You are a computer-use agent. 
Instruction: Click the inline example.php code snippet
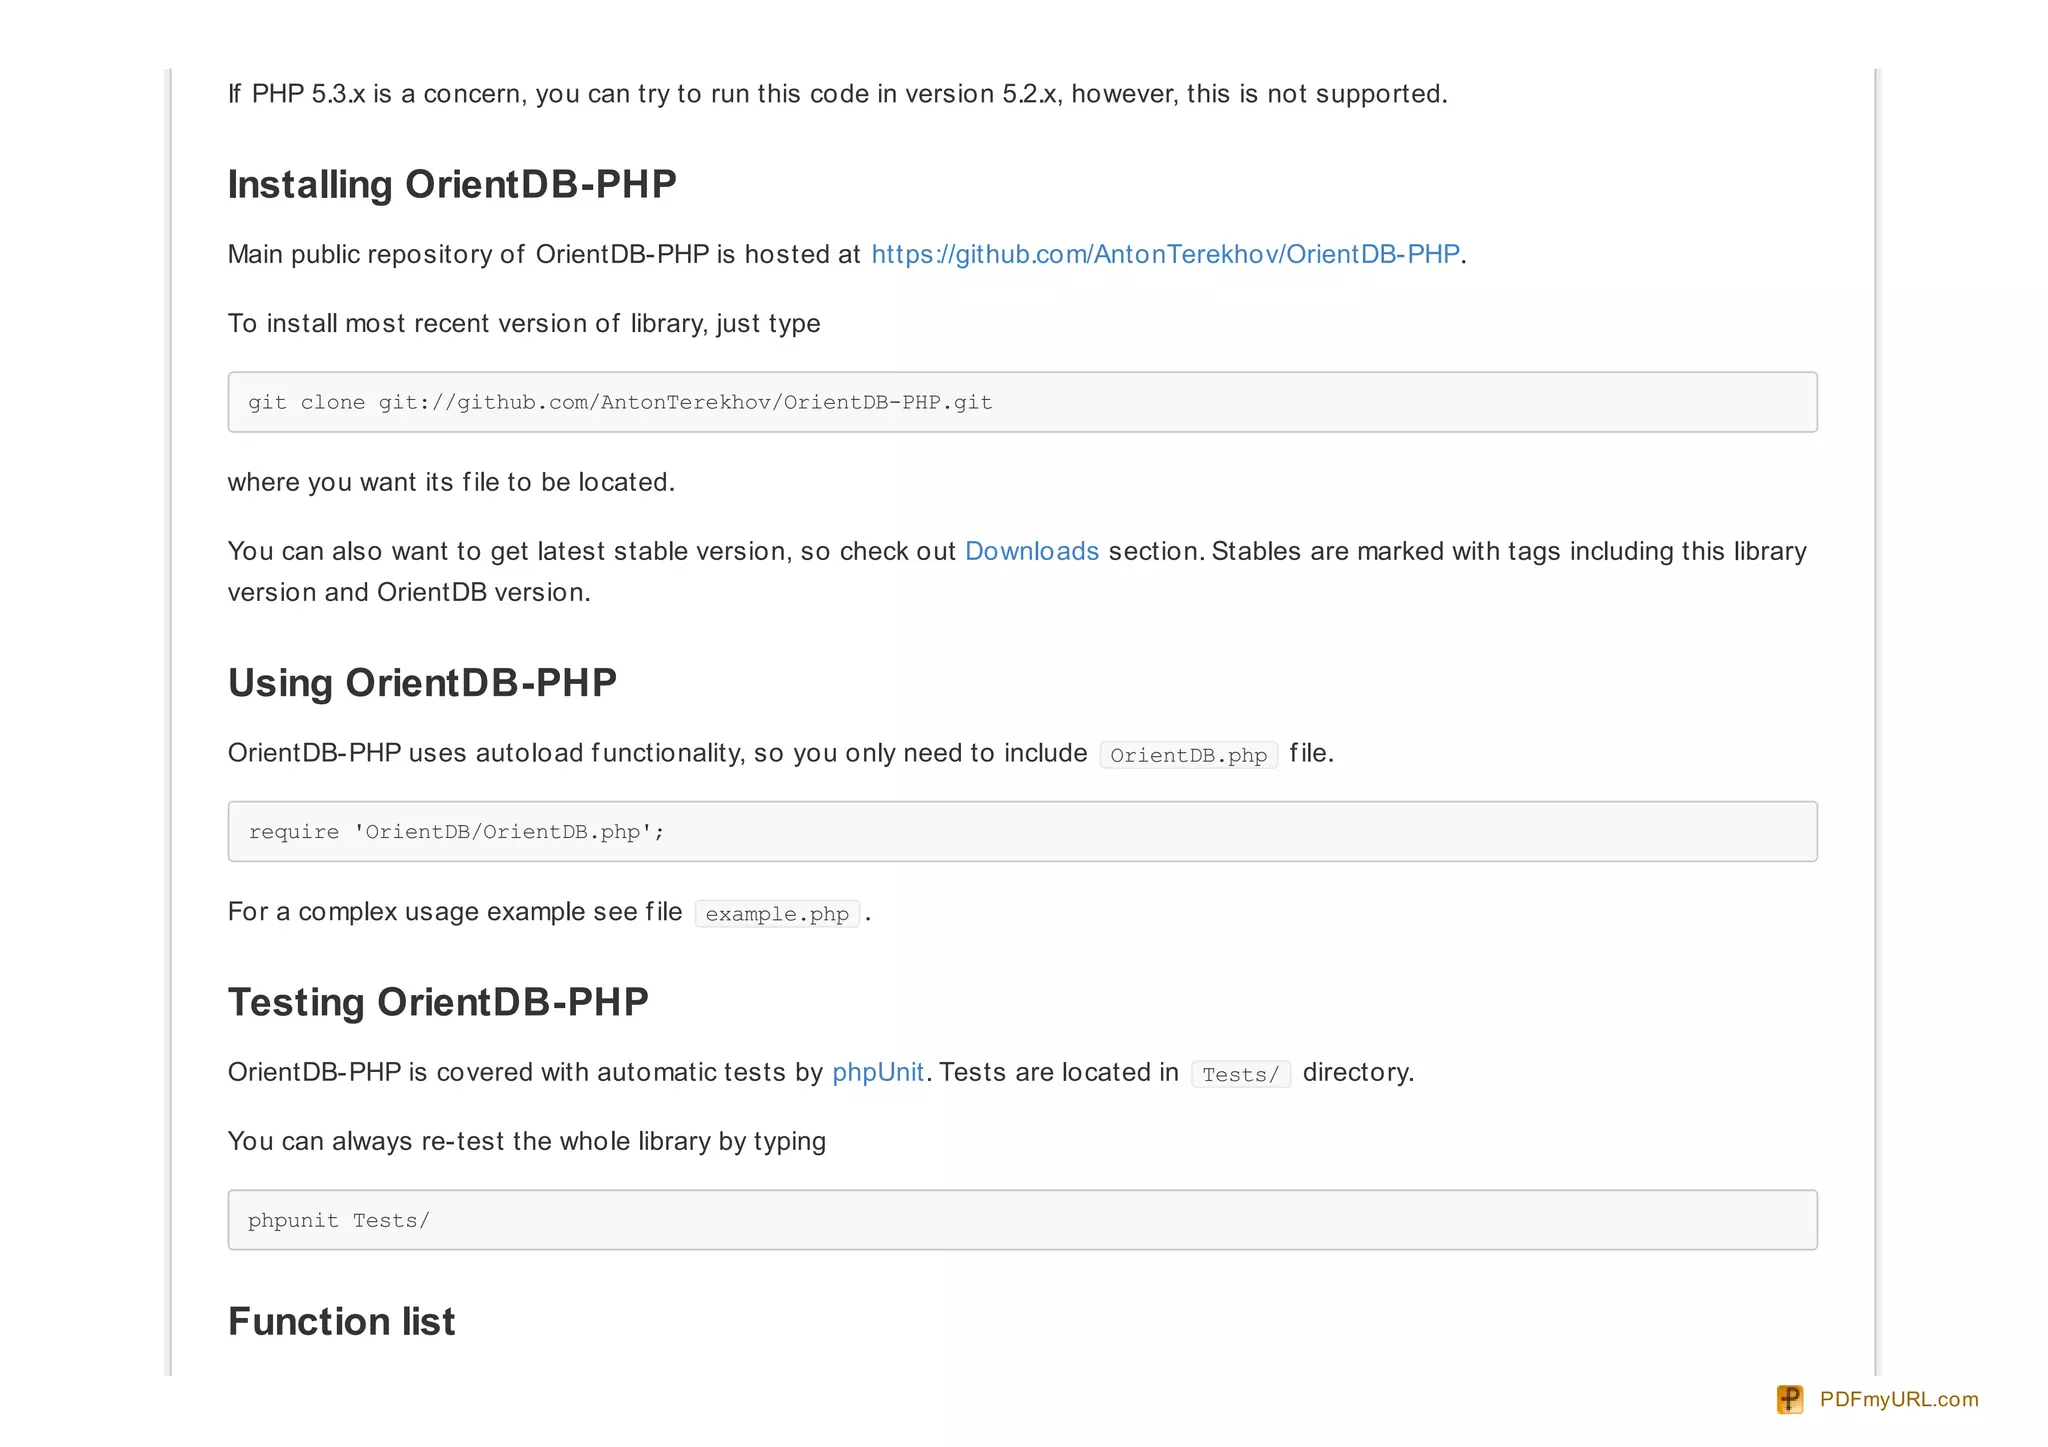pyautogui.click(x=776, y=914)
